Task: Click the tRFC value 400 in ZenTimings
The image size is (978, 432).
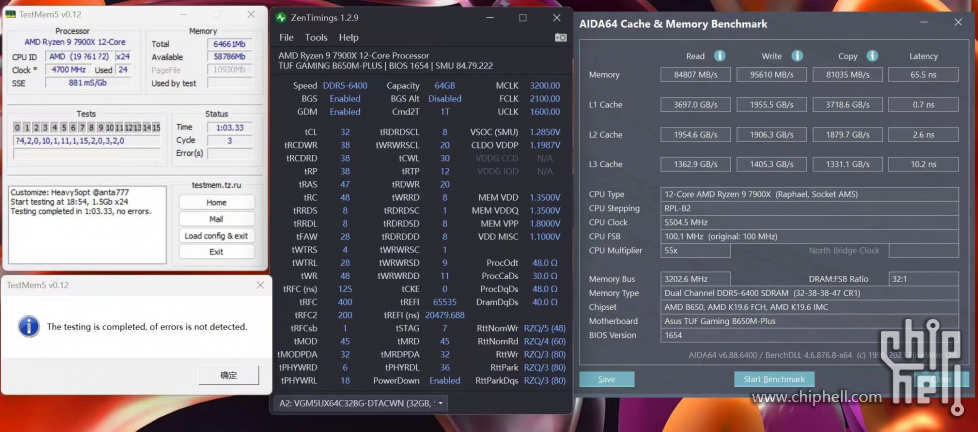Action: point(345,302)
